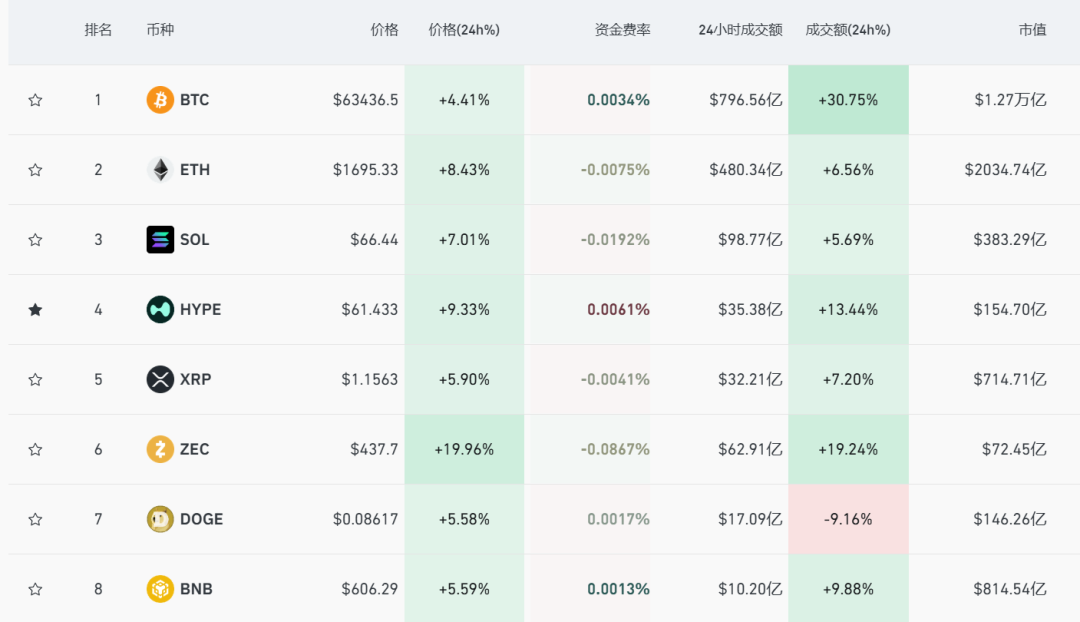Click market cap $814.54亿
Image resolution: width=1080 pixels, height=622 pixels.
(1010, 589)
